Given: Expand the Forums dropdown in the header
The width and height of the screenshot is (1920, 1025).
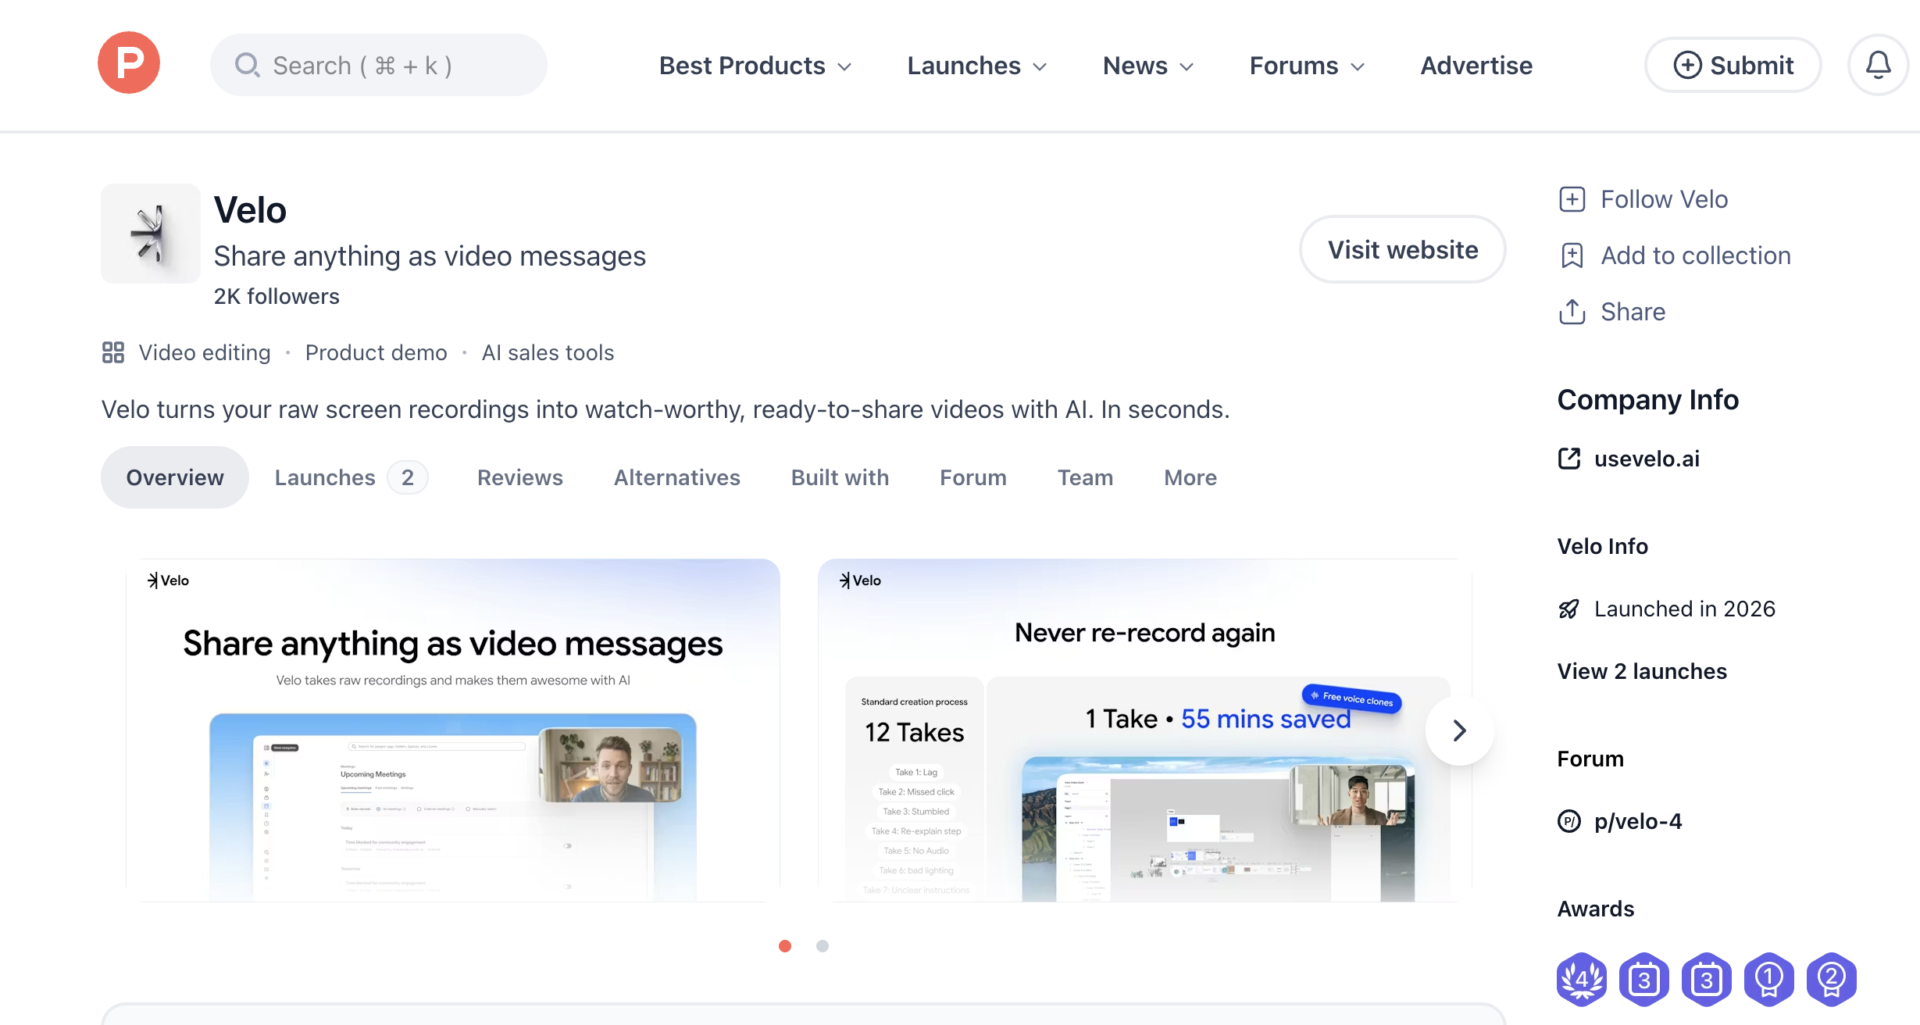Looking at the screenshot, I should click(1307, 65).
